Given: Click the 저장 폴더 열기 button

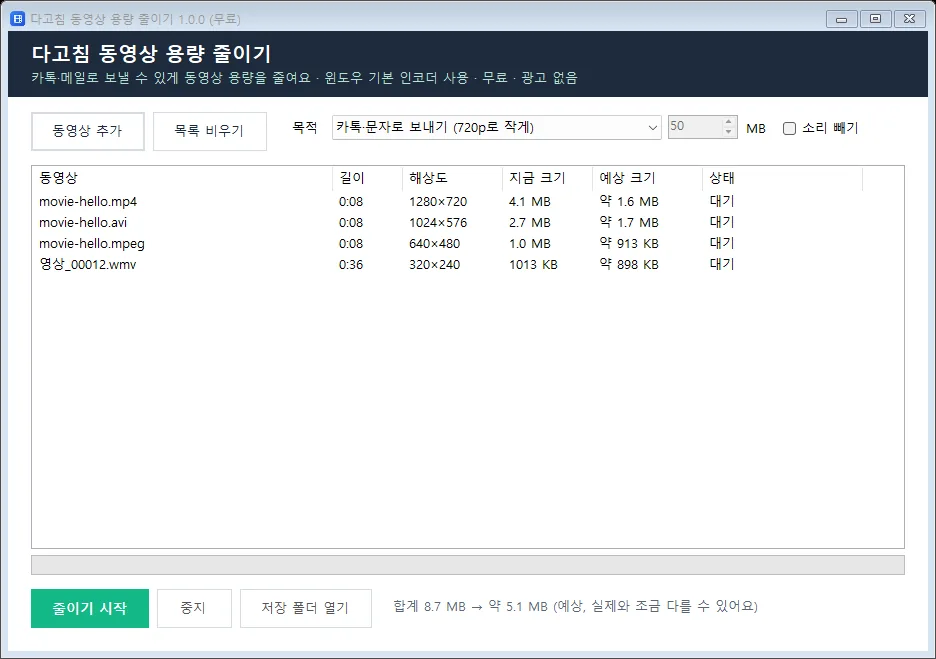Looking at the screenshot, I should click(306, 608).
